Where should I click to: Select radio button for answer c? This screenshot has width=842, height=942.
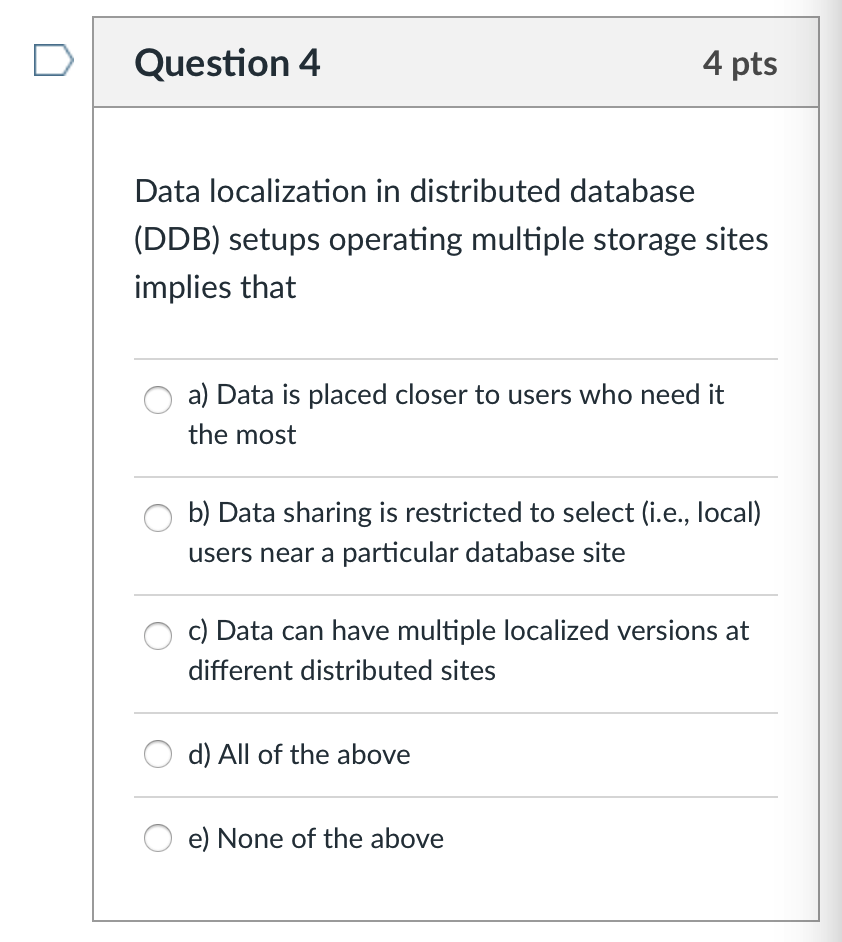tap(157, 636)
